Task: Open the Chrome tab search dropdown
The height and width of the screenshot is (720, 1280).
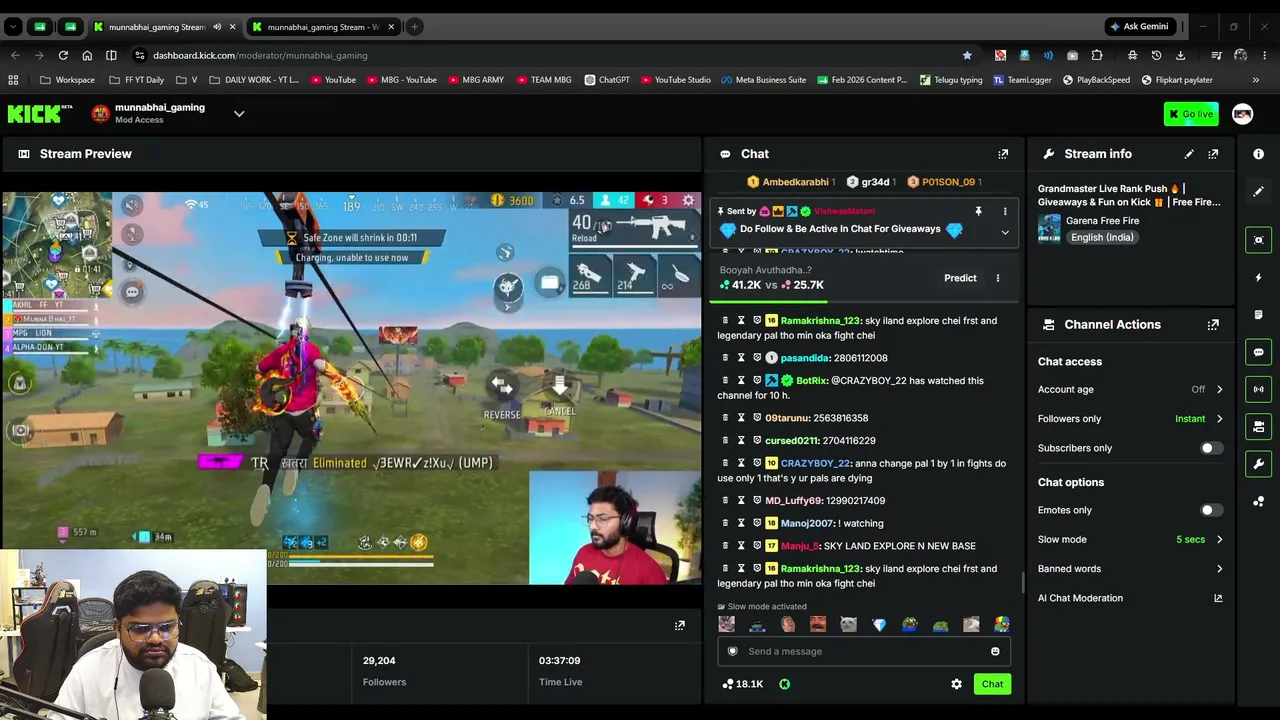Action: click(x=14, y=27)
